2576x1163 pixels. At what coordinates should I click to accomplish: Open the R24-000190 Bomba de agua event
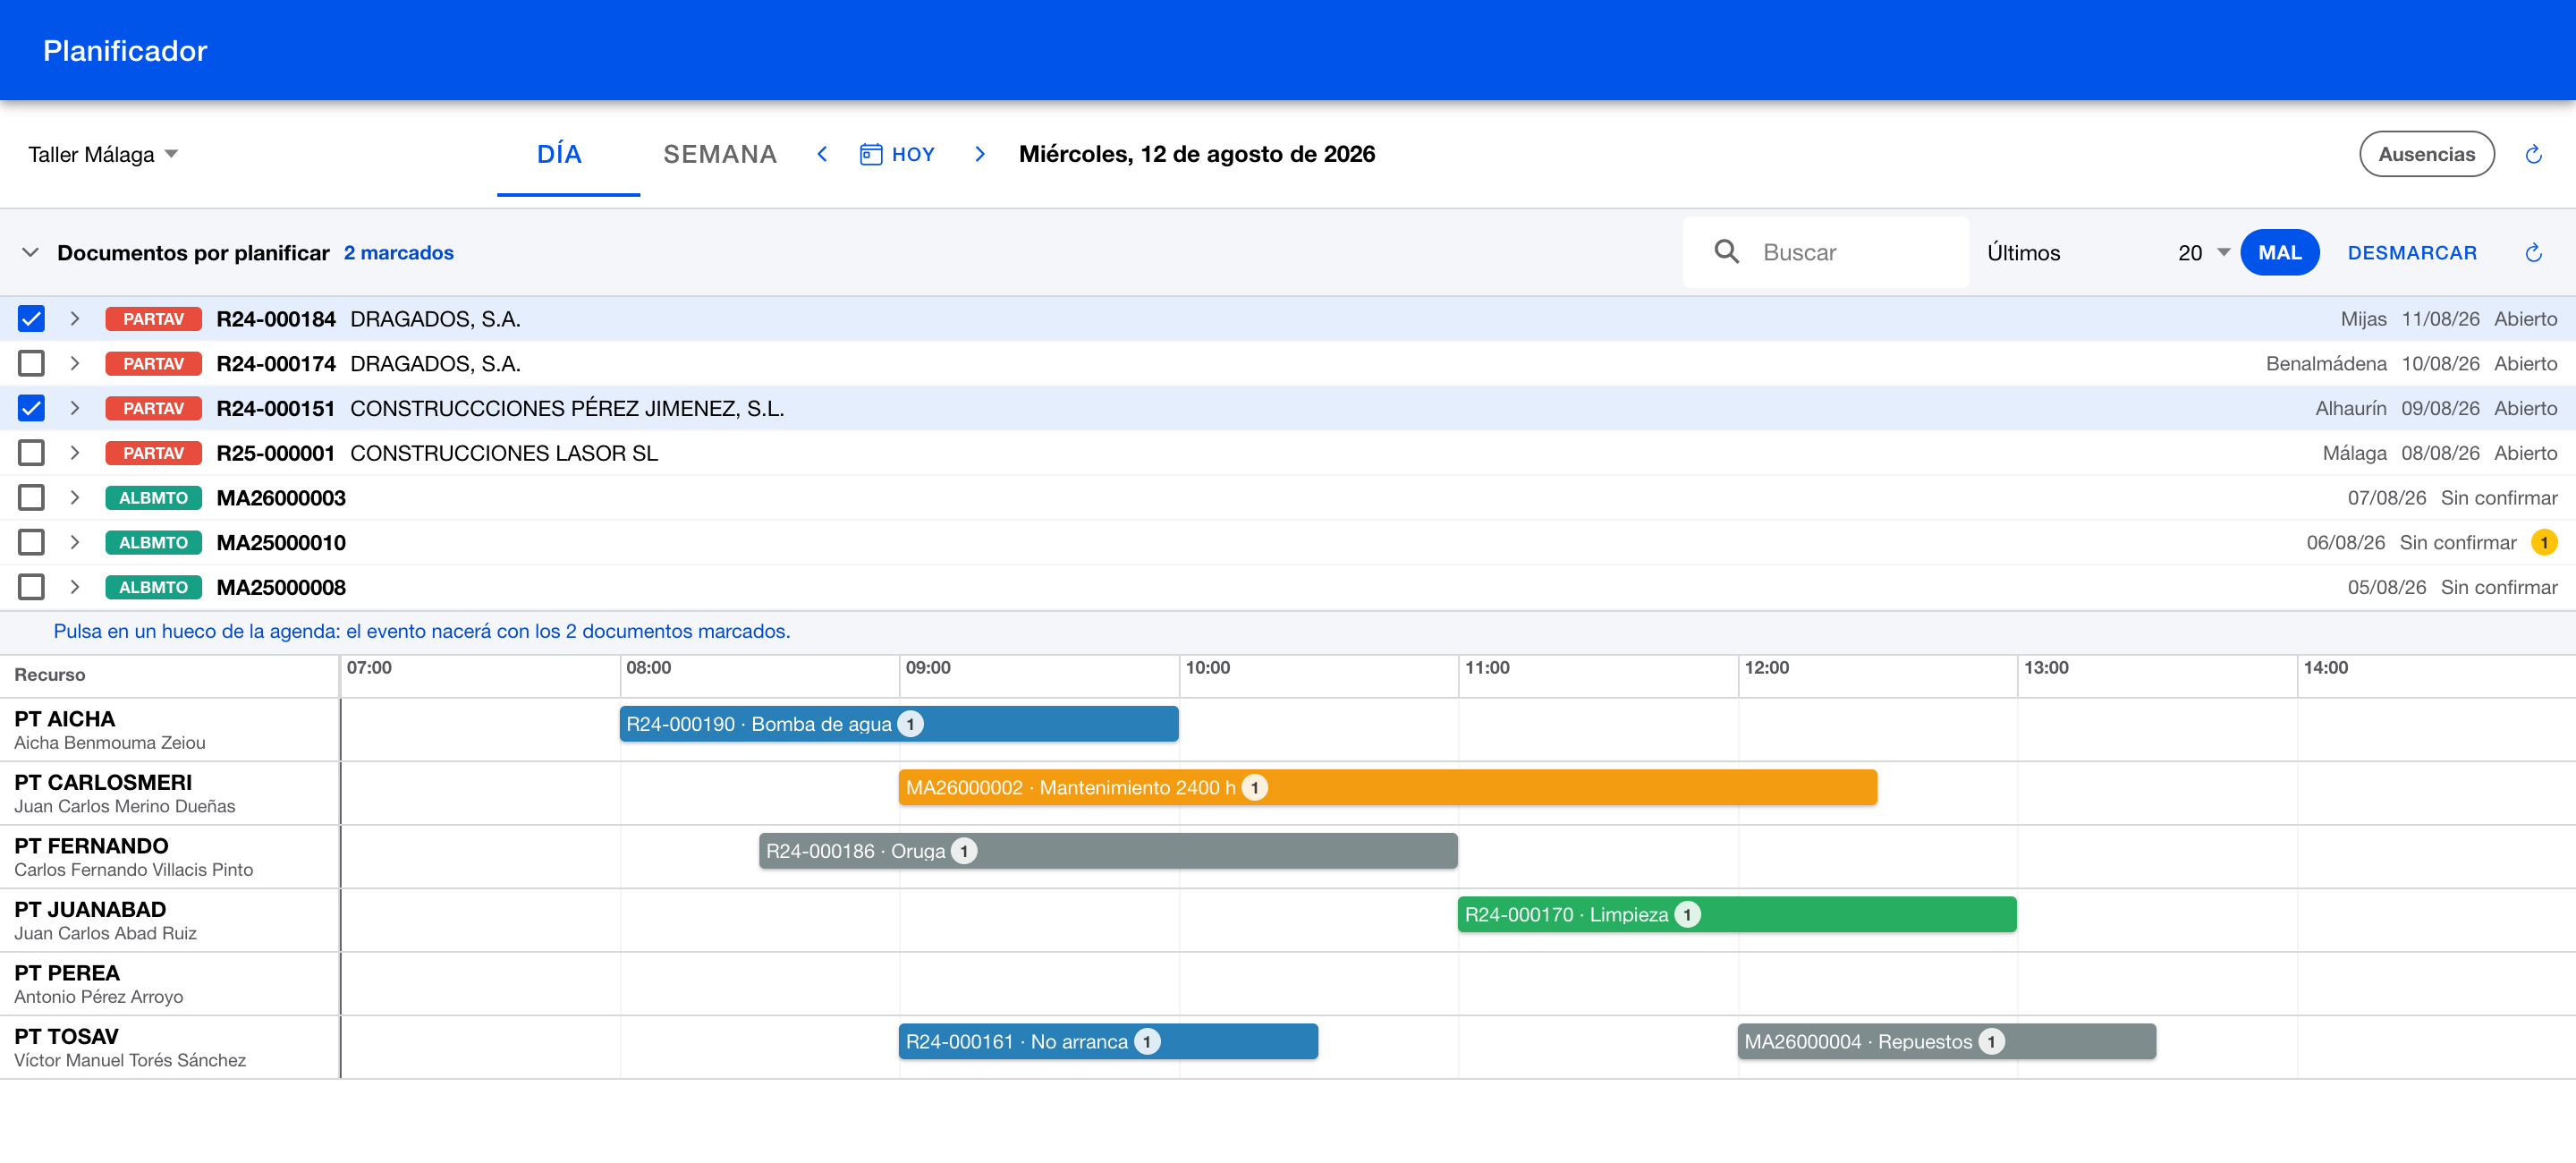click(899, 724)
